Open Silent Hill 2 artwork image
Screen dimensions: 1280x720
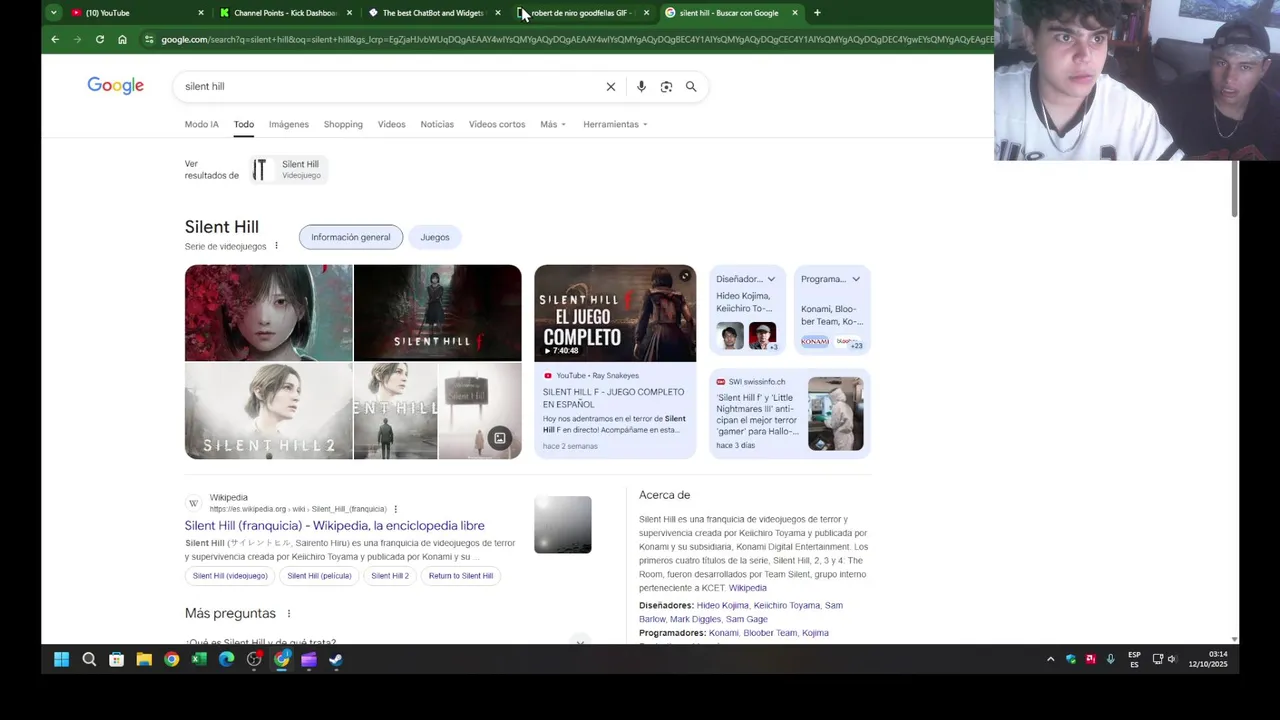point(268,411)
